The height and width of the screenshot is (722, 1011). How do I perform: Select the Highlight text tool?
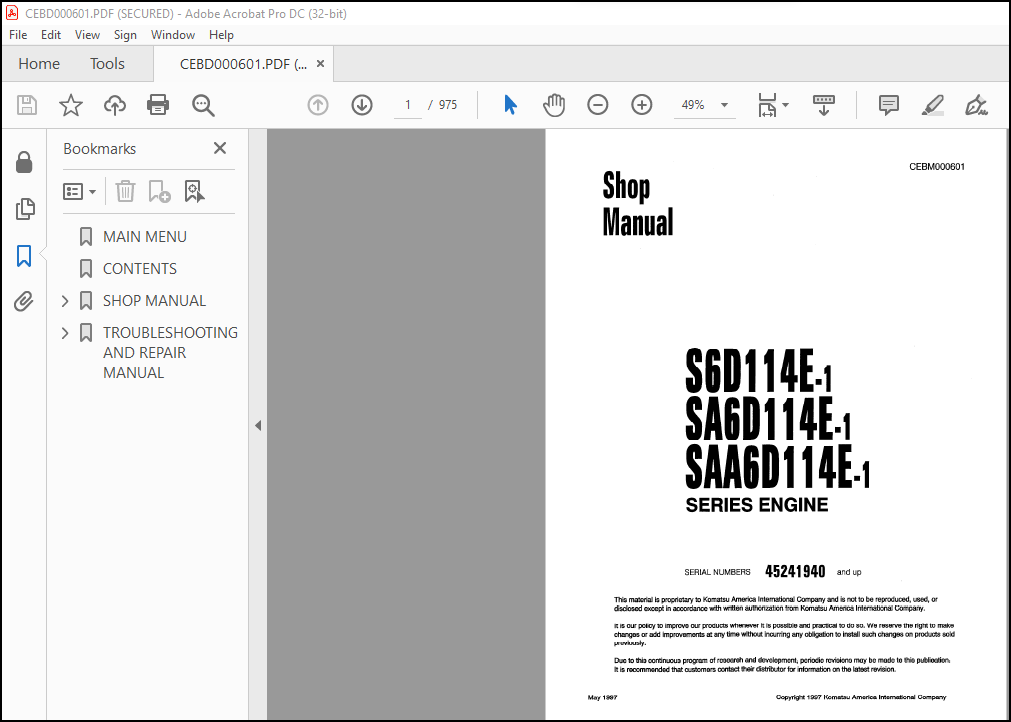[x=933, y=104]
